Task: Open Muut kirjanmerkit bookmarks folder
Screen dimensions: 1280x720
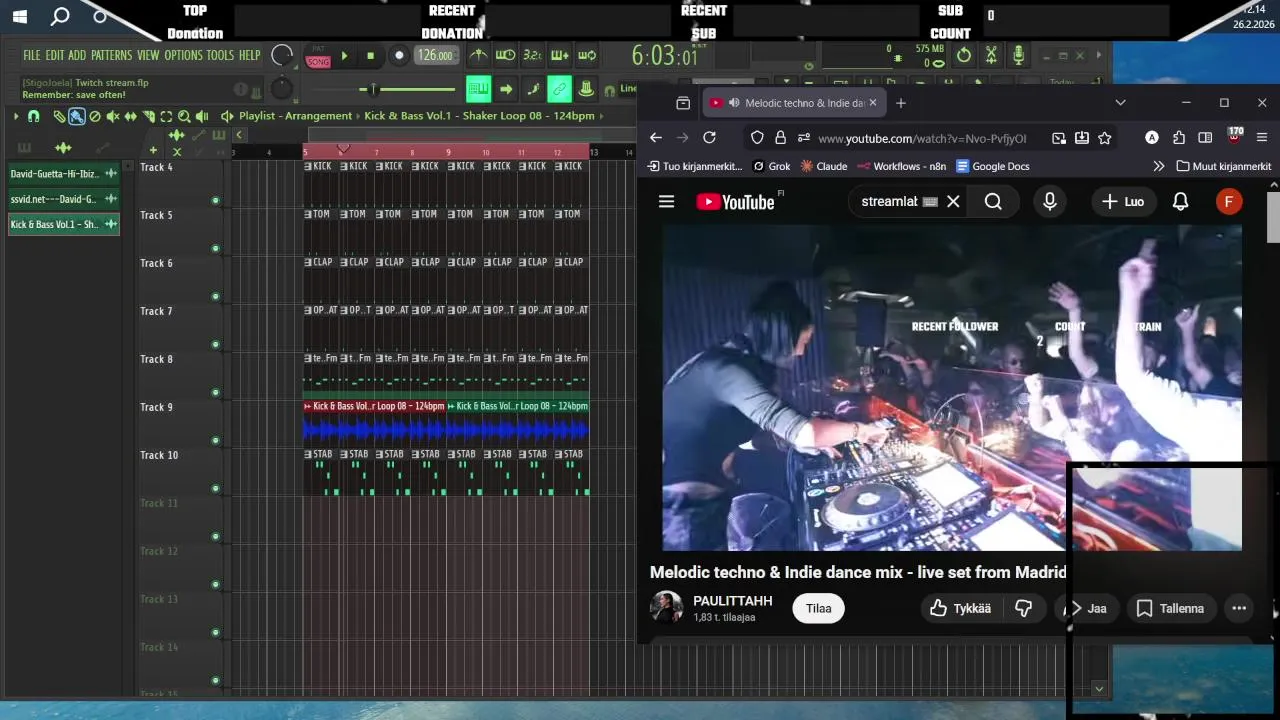Action: click(1223, 166)
